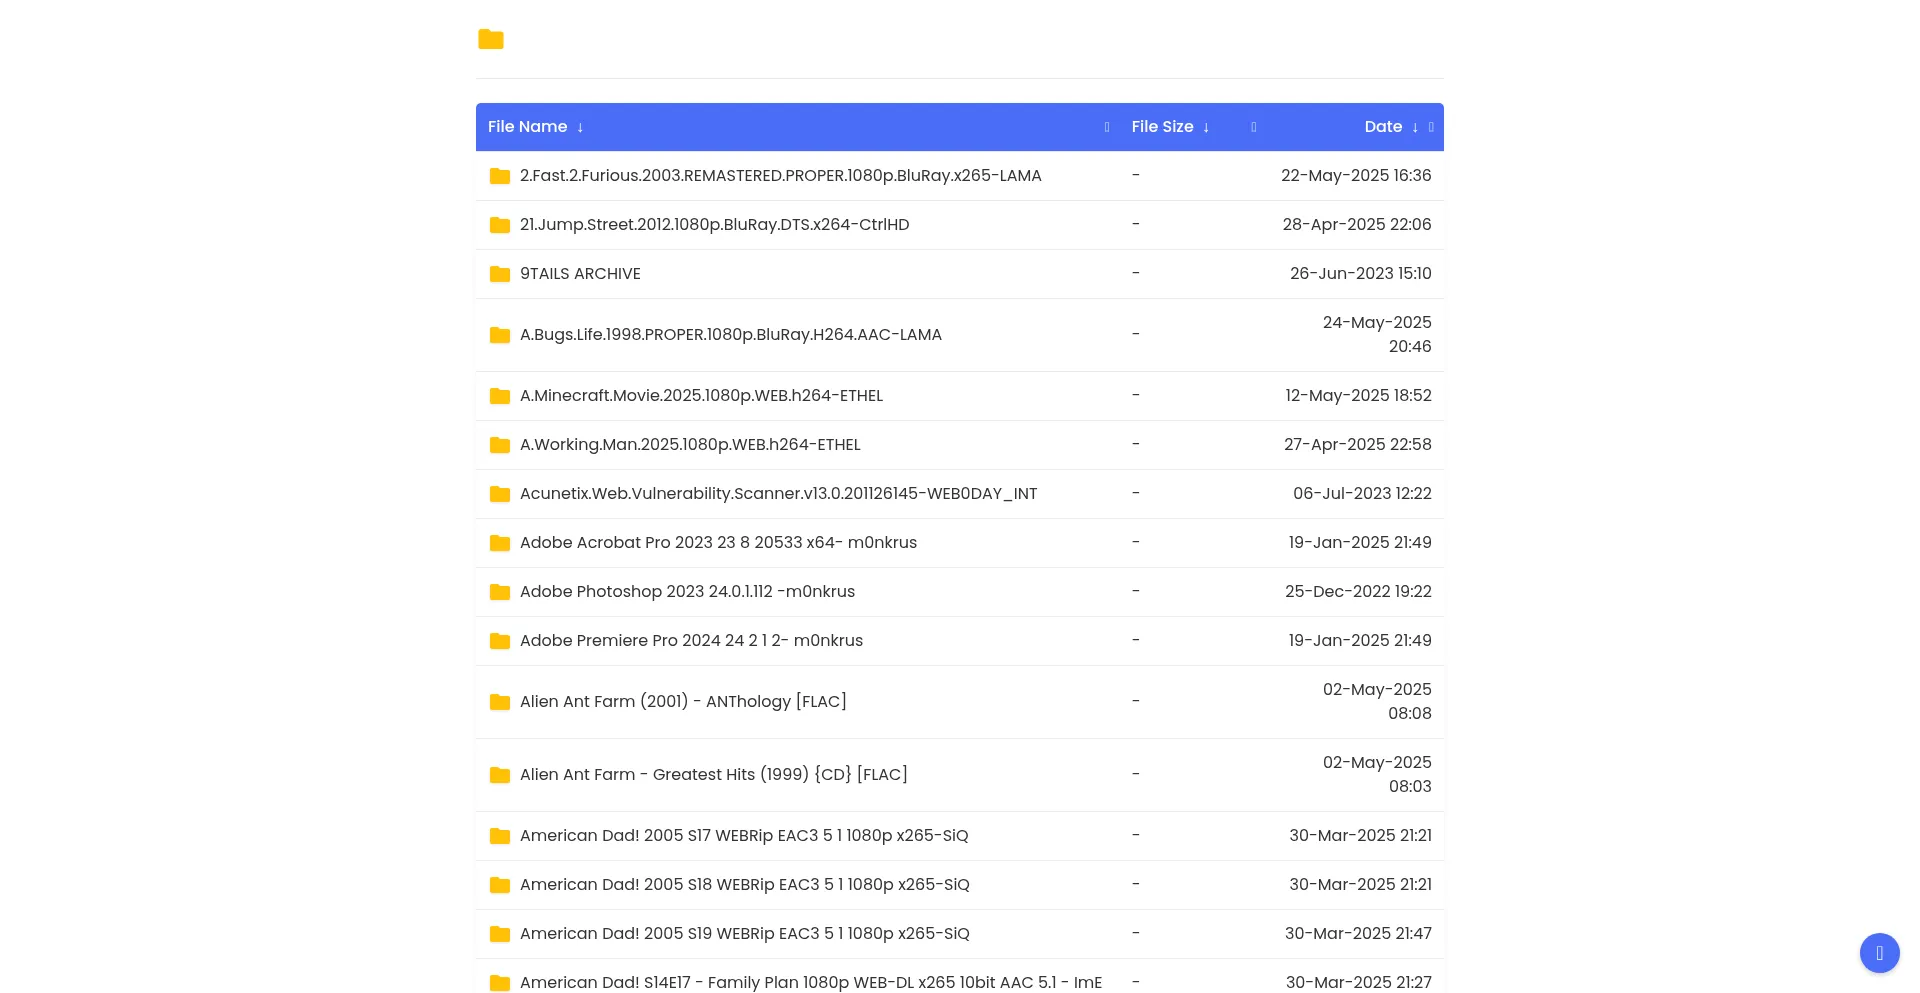Open the A.Working.Man.2025 folder link
The image size is (1920, 993).
[690, 444]
